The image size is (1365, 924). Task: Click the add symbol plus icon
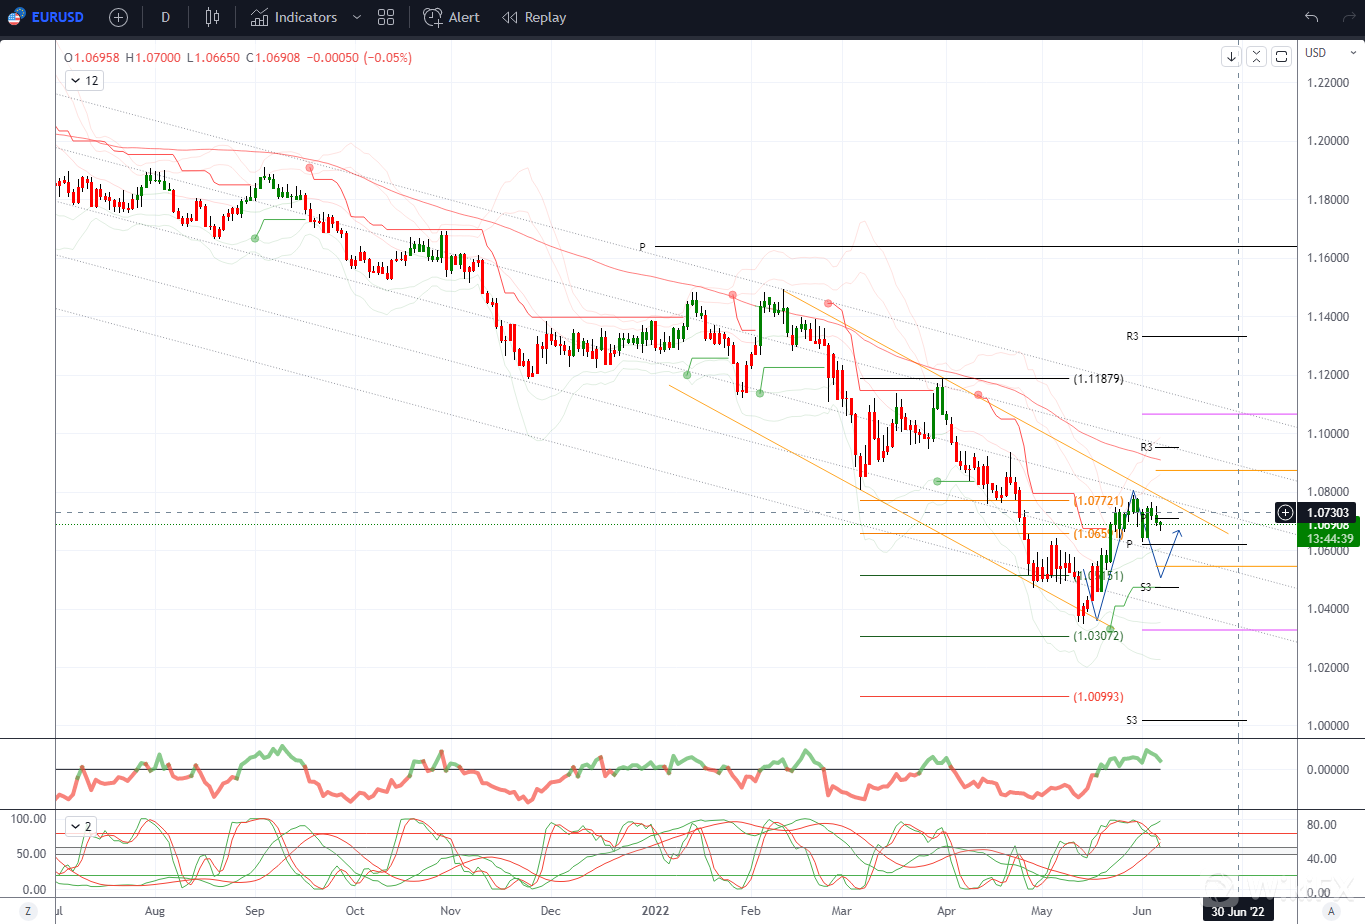click(x=118, y=17)
